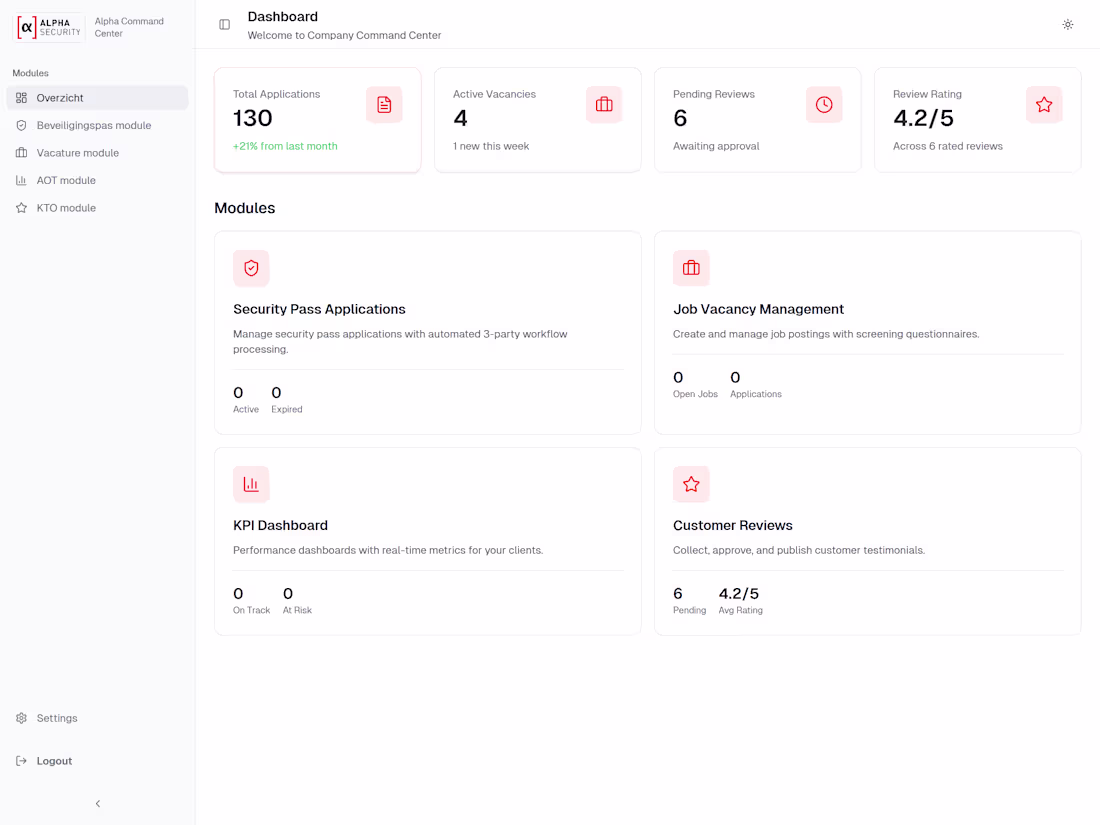1100x825 pixels.
Task: Click the clock icon on Pending Reviews card
Action: click(x=824, y=104)
